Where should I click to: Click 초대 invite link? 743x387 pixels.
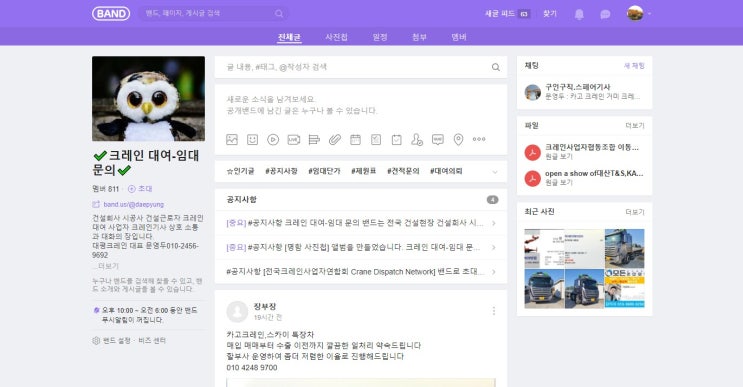[145, 189]
